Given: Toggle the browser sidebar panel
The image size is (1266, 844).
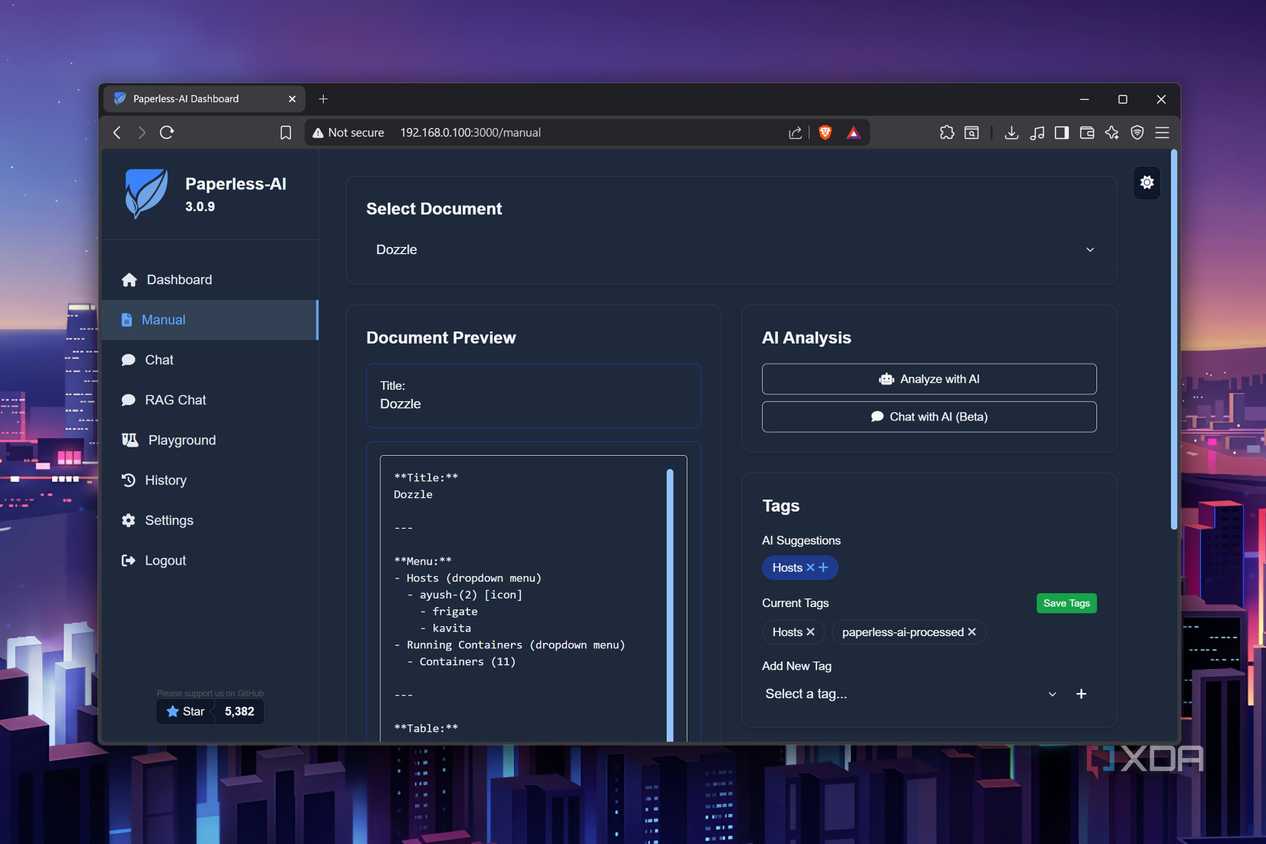Looking at the screenshot, I should pos(1062,132).
